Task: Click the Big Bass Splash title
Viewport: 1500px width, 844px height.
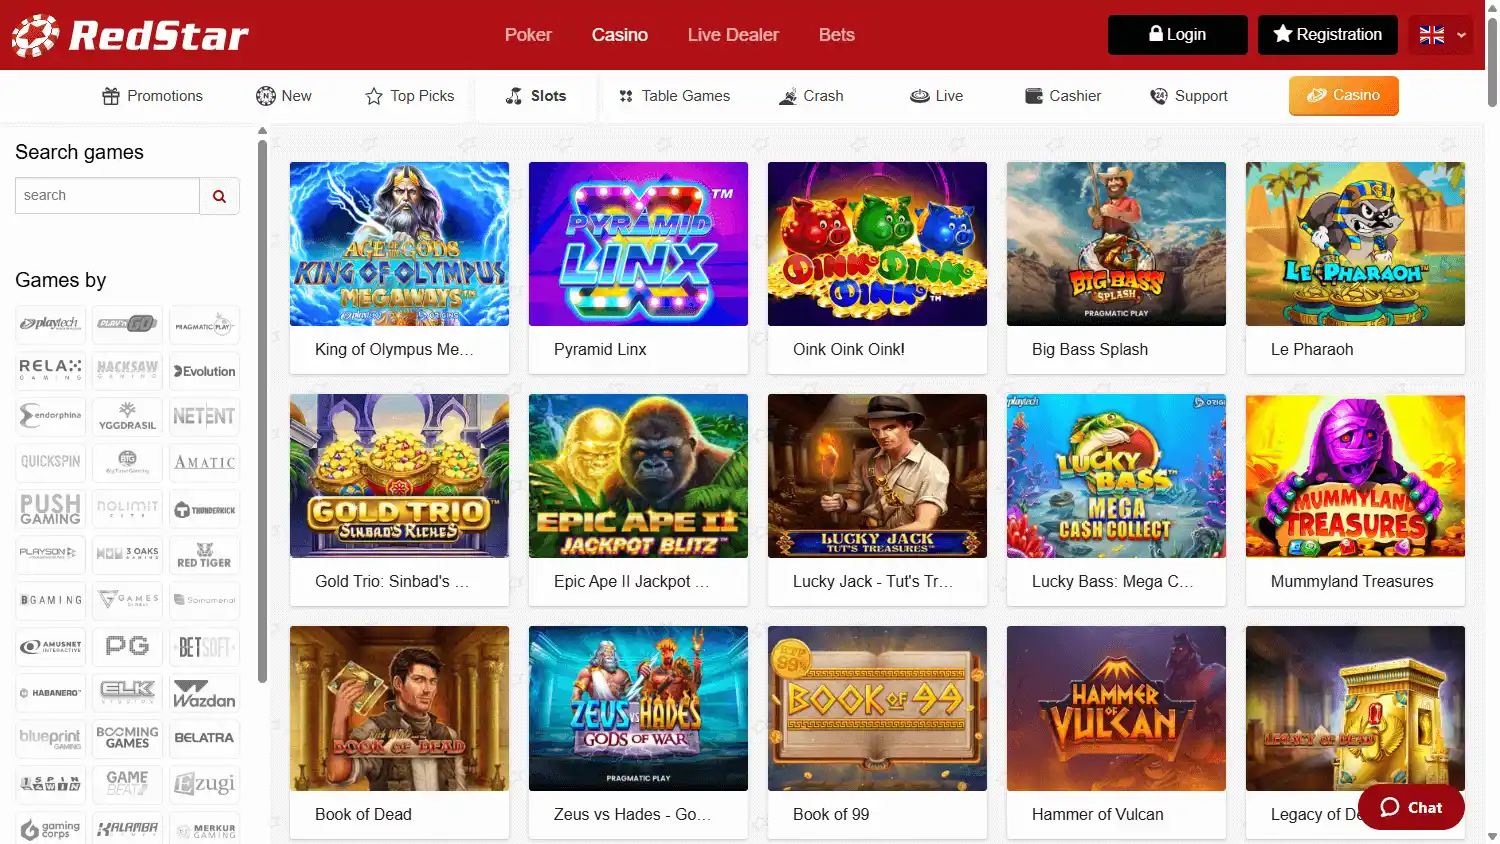Action: (x=1090, y=350)
